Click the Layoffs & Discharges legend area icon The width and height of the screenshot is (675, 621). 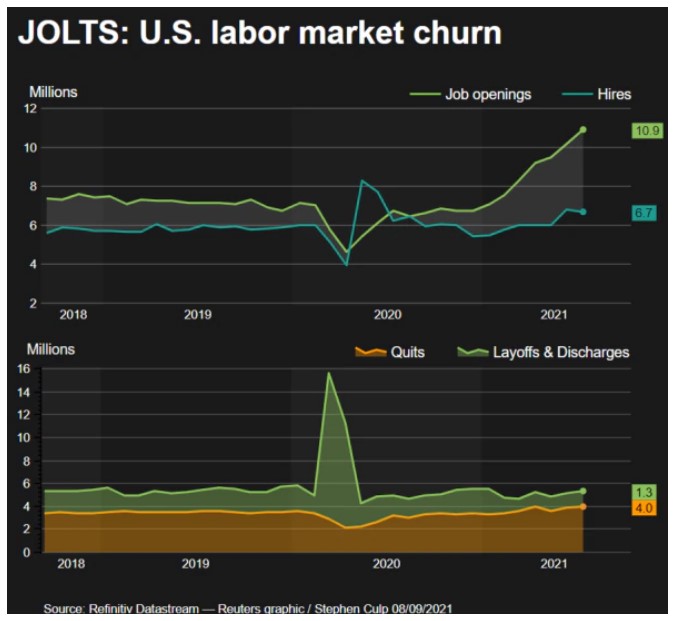coord(471,352)
